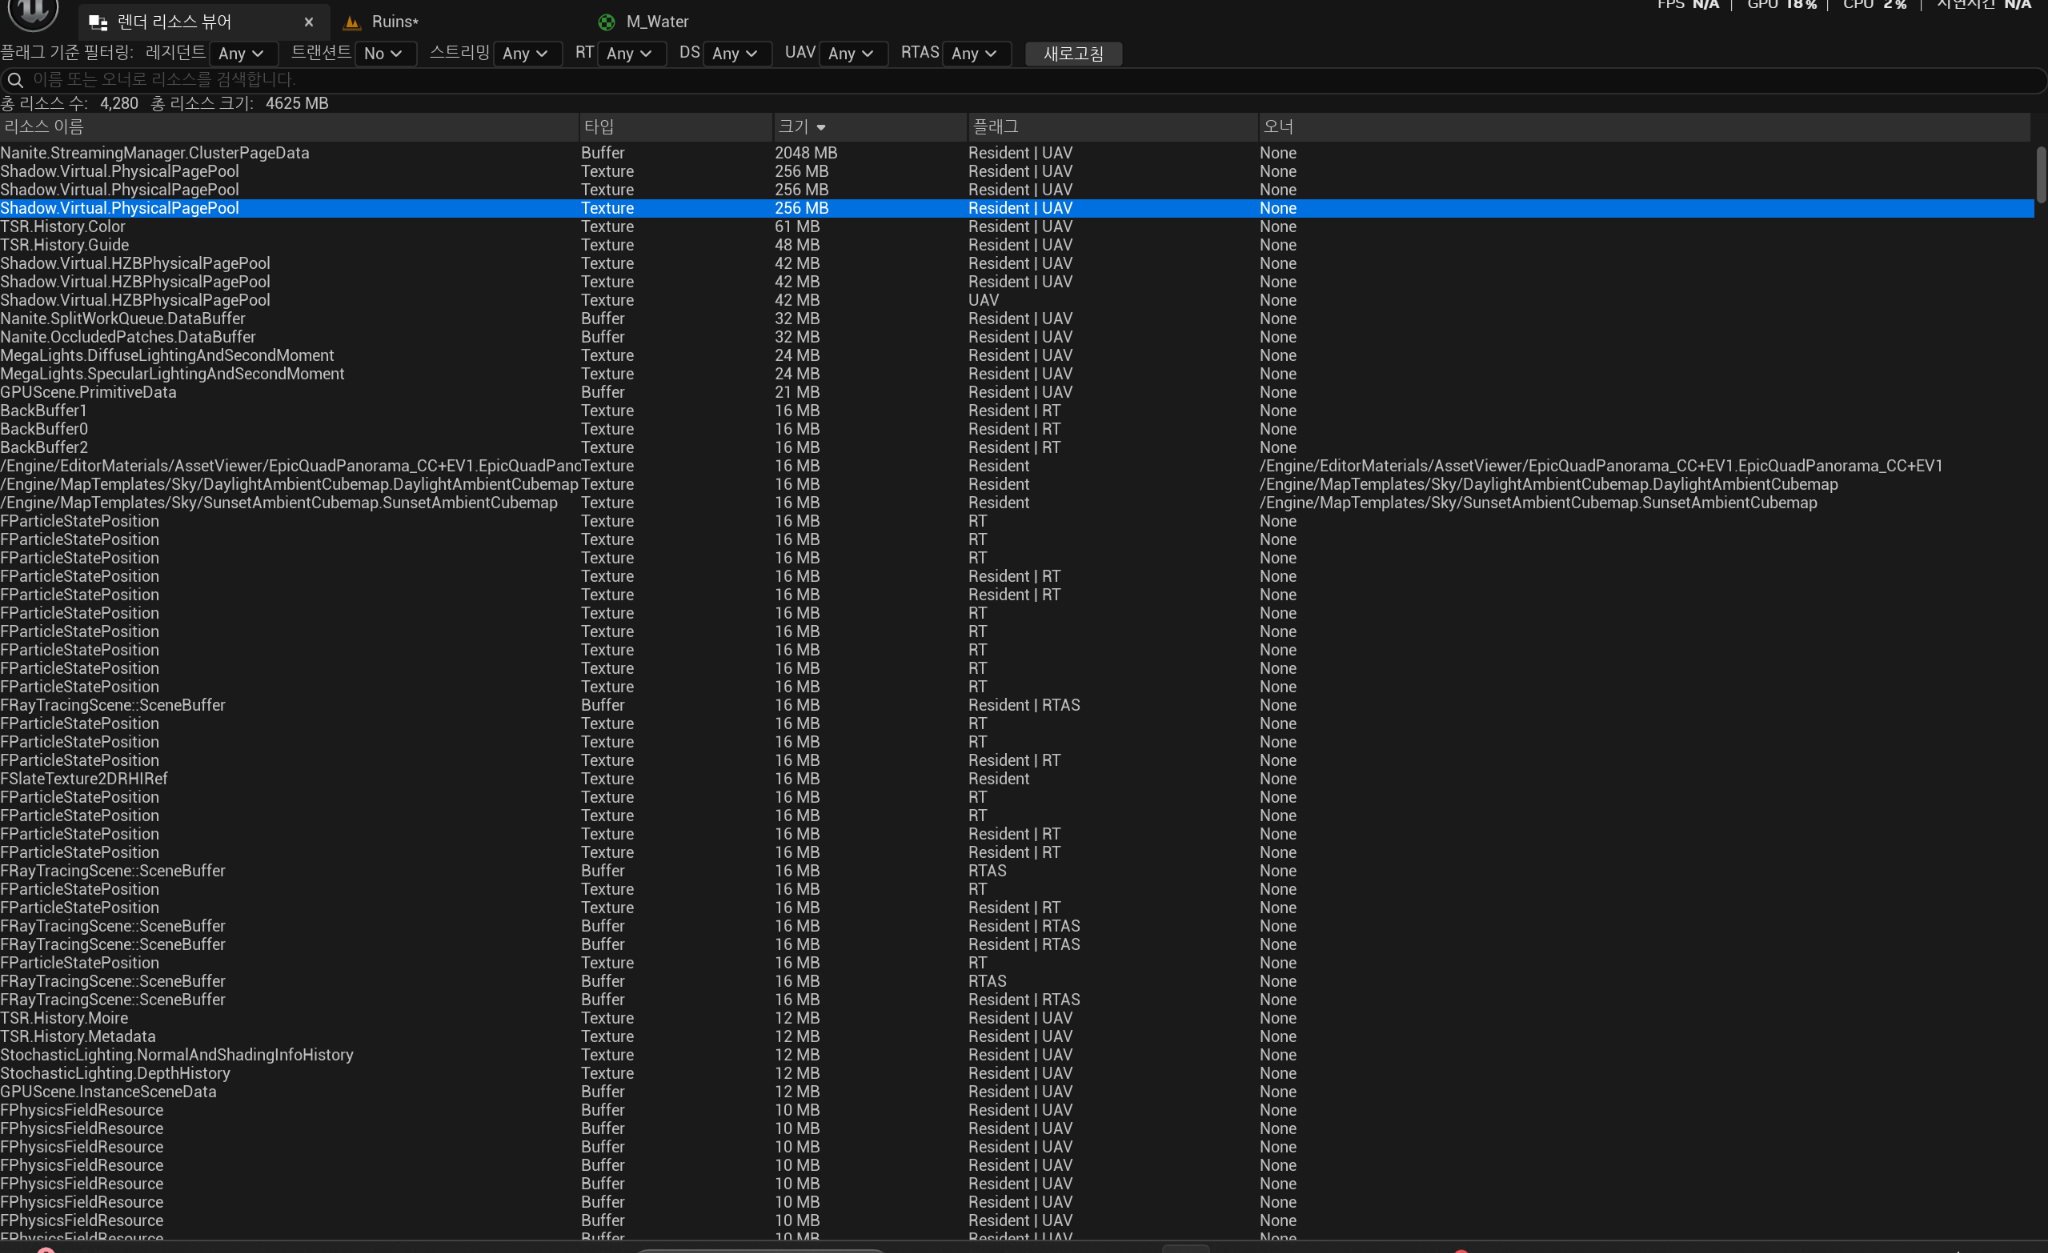2048x1253 pixels.
Task: Open the RT flag filter dropdown
Action: [630, 54]
